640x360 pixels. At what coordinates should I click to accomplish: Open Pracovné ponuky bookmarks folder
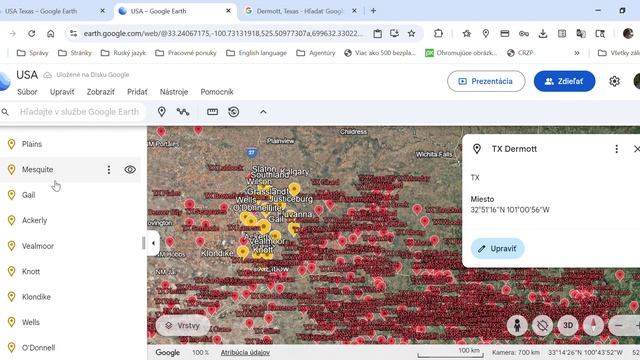click(x=186, y=53)
